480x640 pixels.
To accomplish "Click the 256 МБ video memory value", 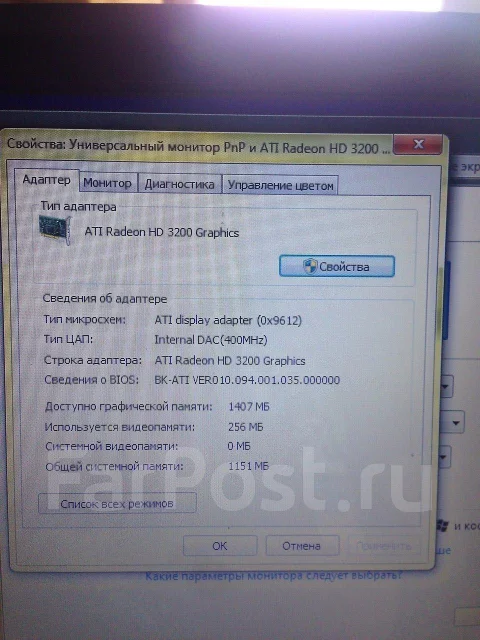I will 245,427.
